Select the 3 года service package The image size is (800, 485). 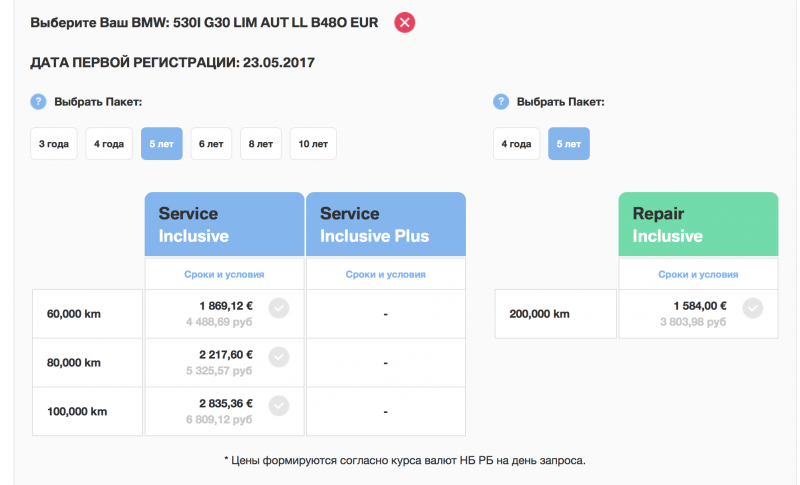[54, 144]
